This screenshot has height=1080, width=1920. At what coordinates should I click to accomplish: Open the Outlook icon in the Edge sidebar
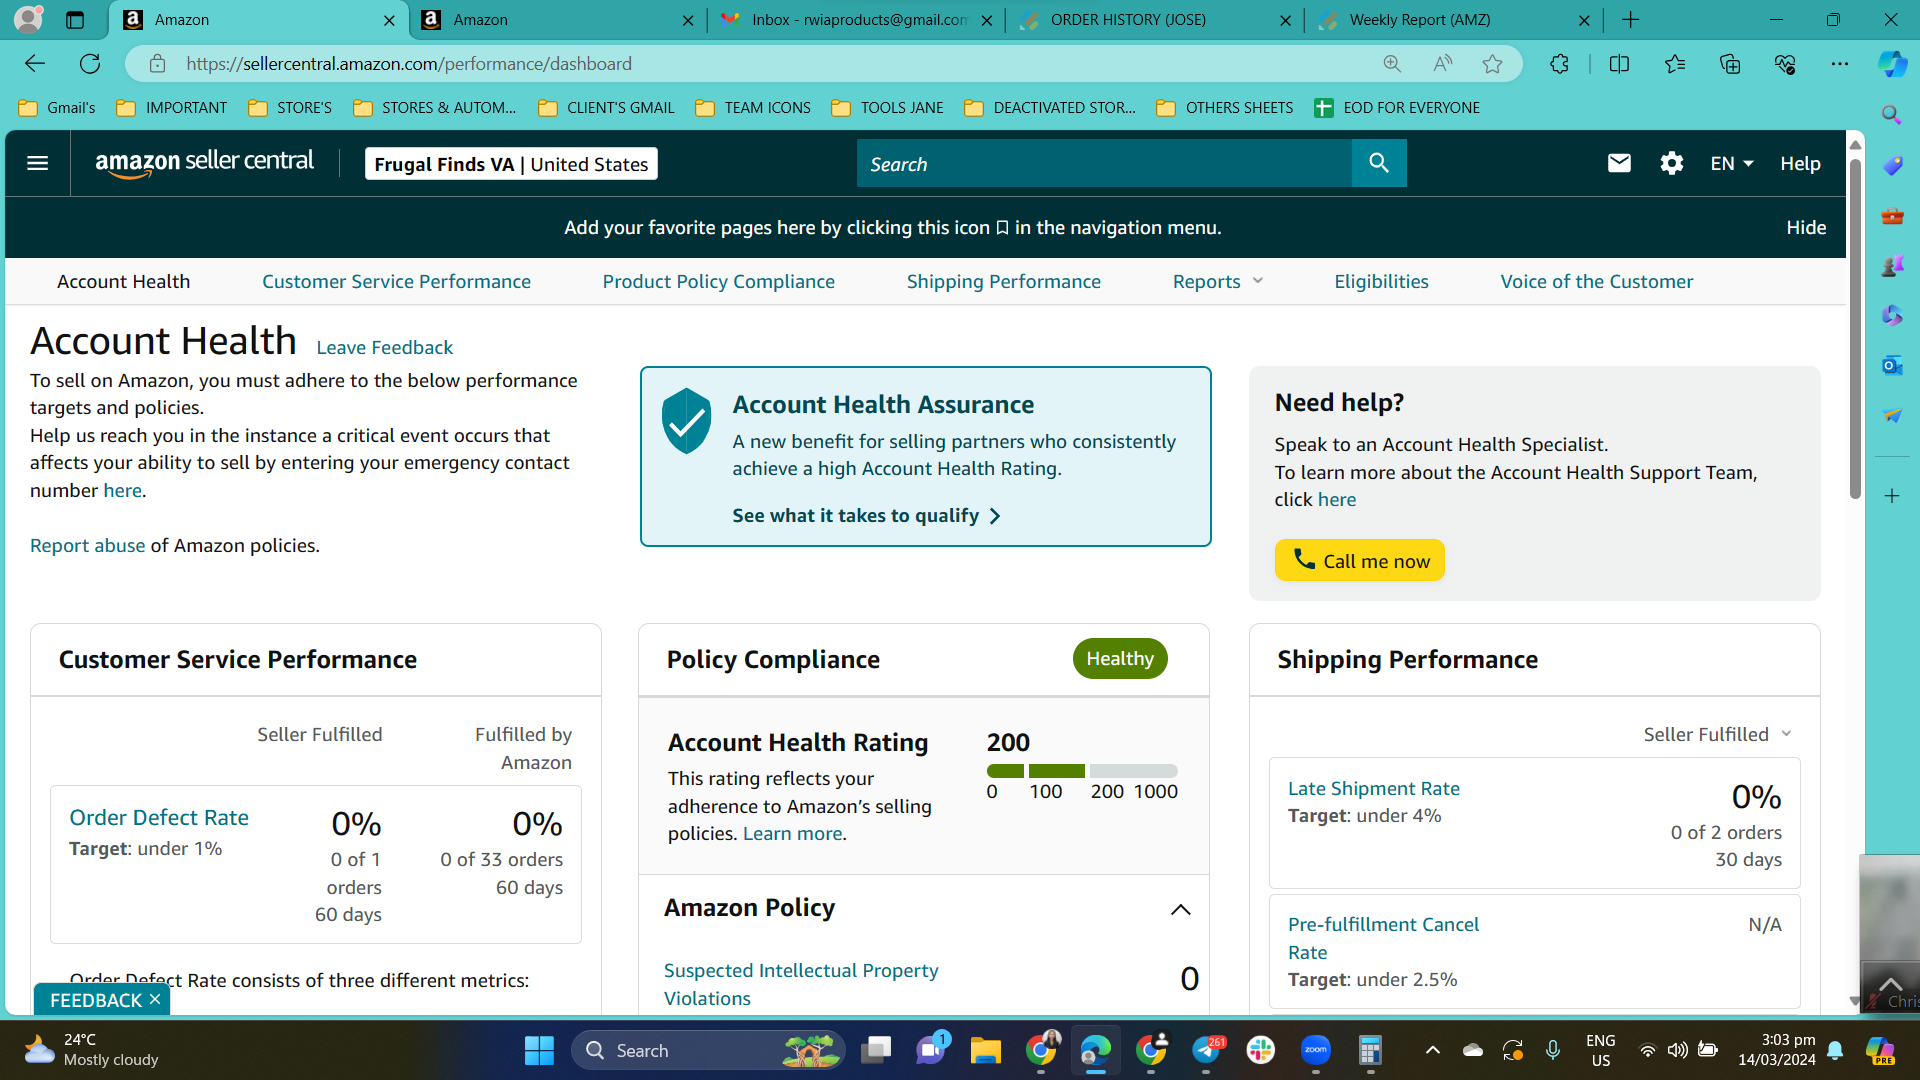pyautogui.click(x=1892, y=365)
